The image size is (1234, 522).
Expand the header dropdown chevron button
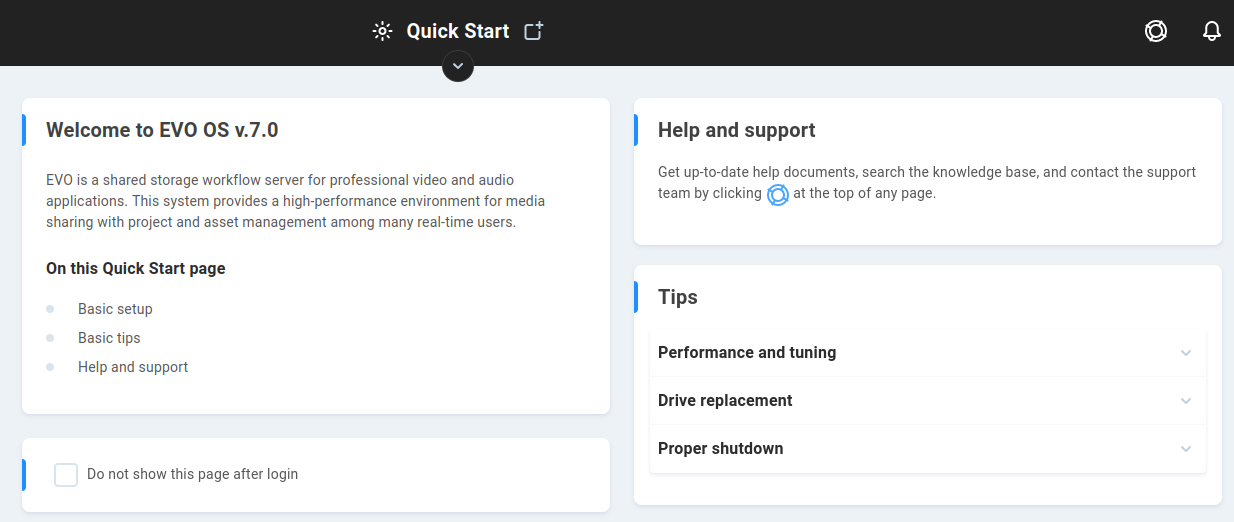[458, 66]
